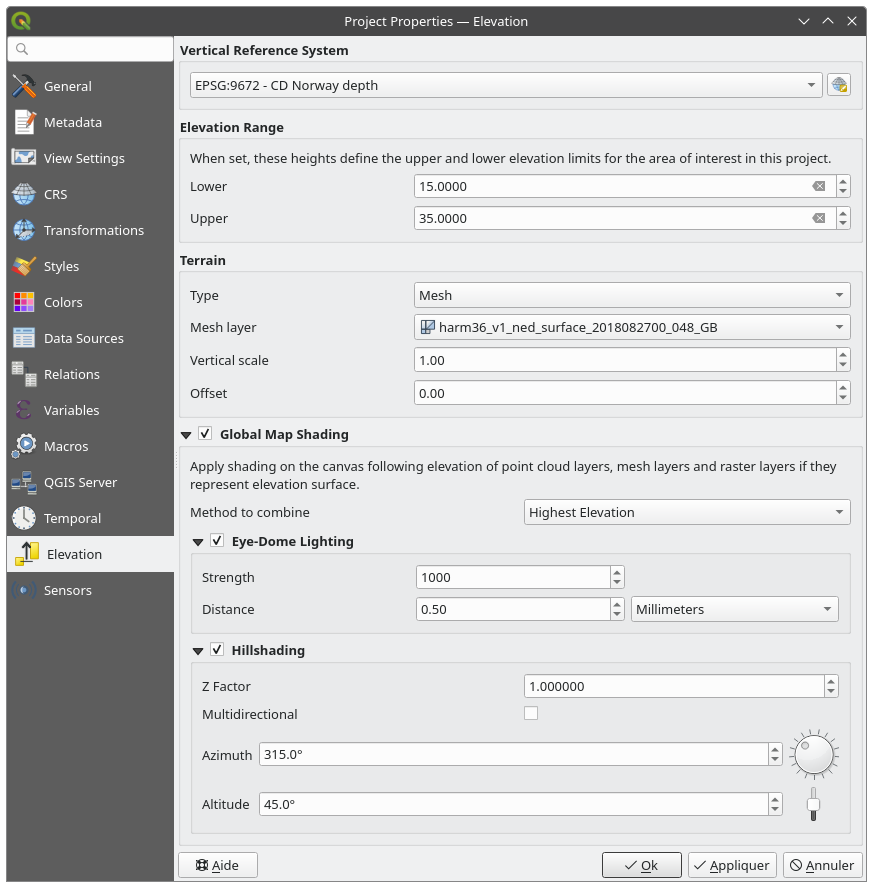This screenshot has height=896, width=874.
Task: Switch to the Temporal settings tab
Action: click(x=72, y=518)
